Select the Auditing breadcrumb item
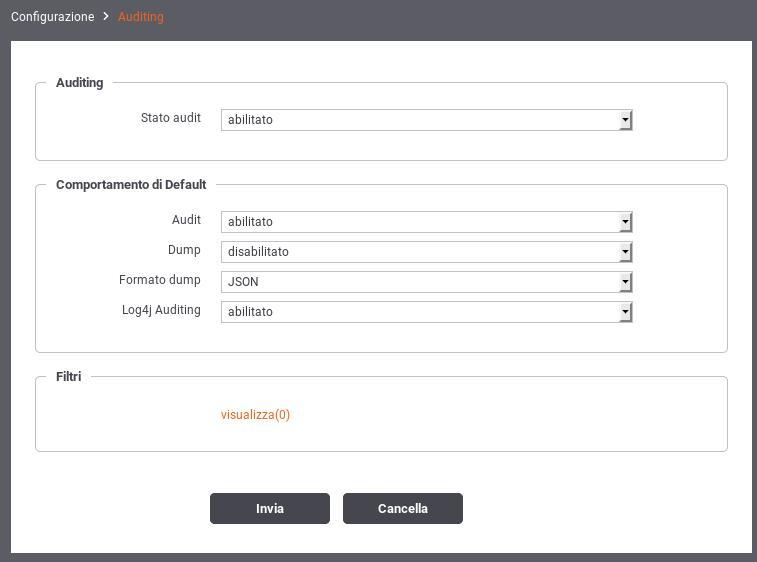The height and width of the screenshot is (562, 757). point(141,17)
